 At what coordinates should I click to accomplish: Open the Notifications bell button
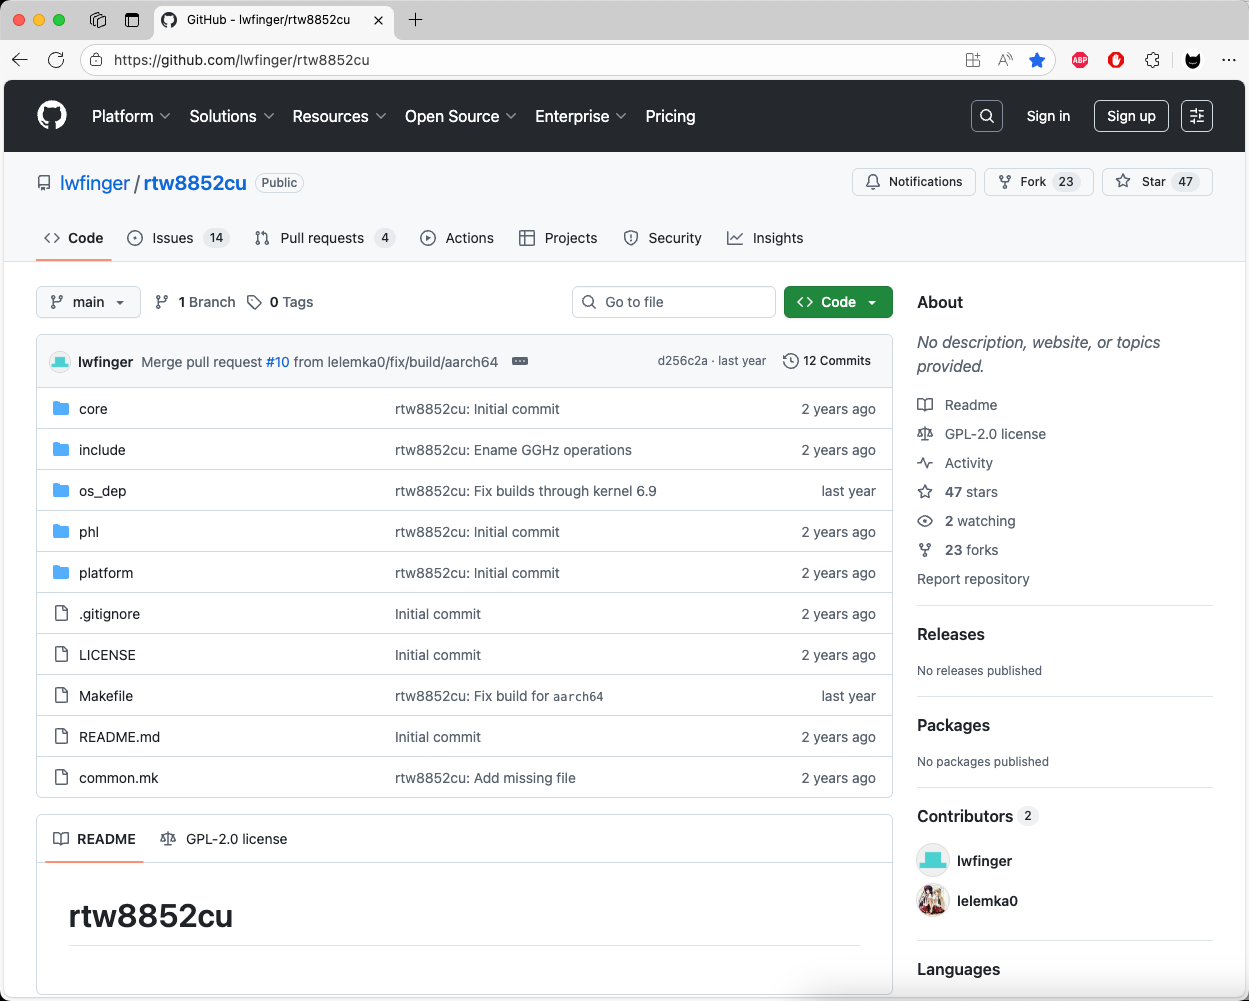[914, 182]
